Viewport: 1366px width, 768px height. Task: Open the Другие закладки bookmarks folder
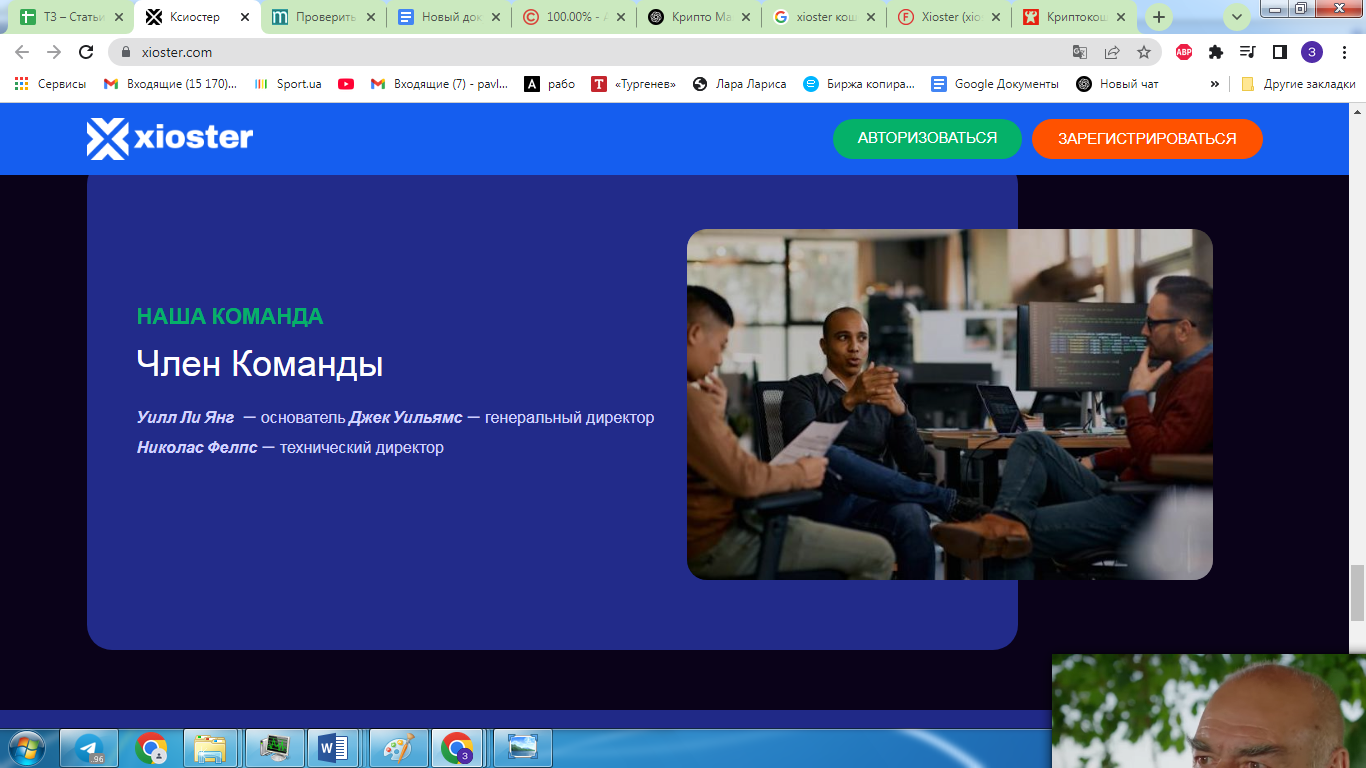tap(1298, 84)
